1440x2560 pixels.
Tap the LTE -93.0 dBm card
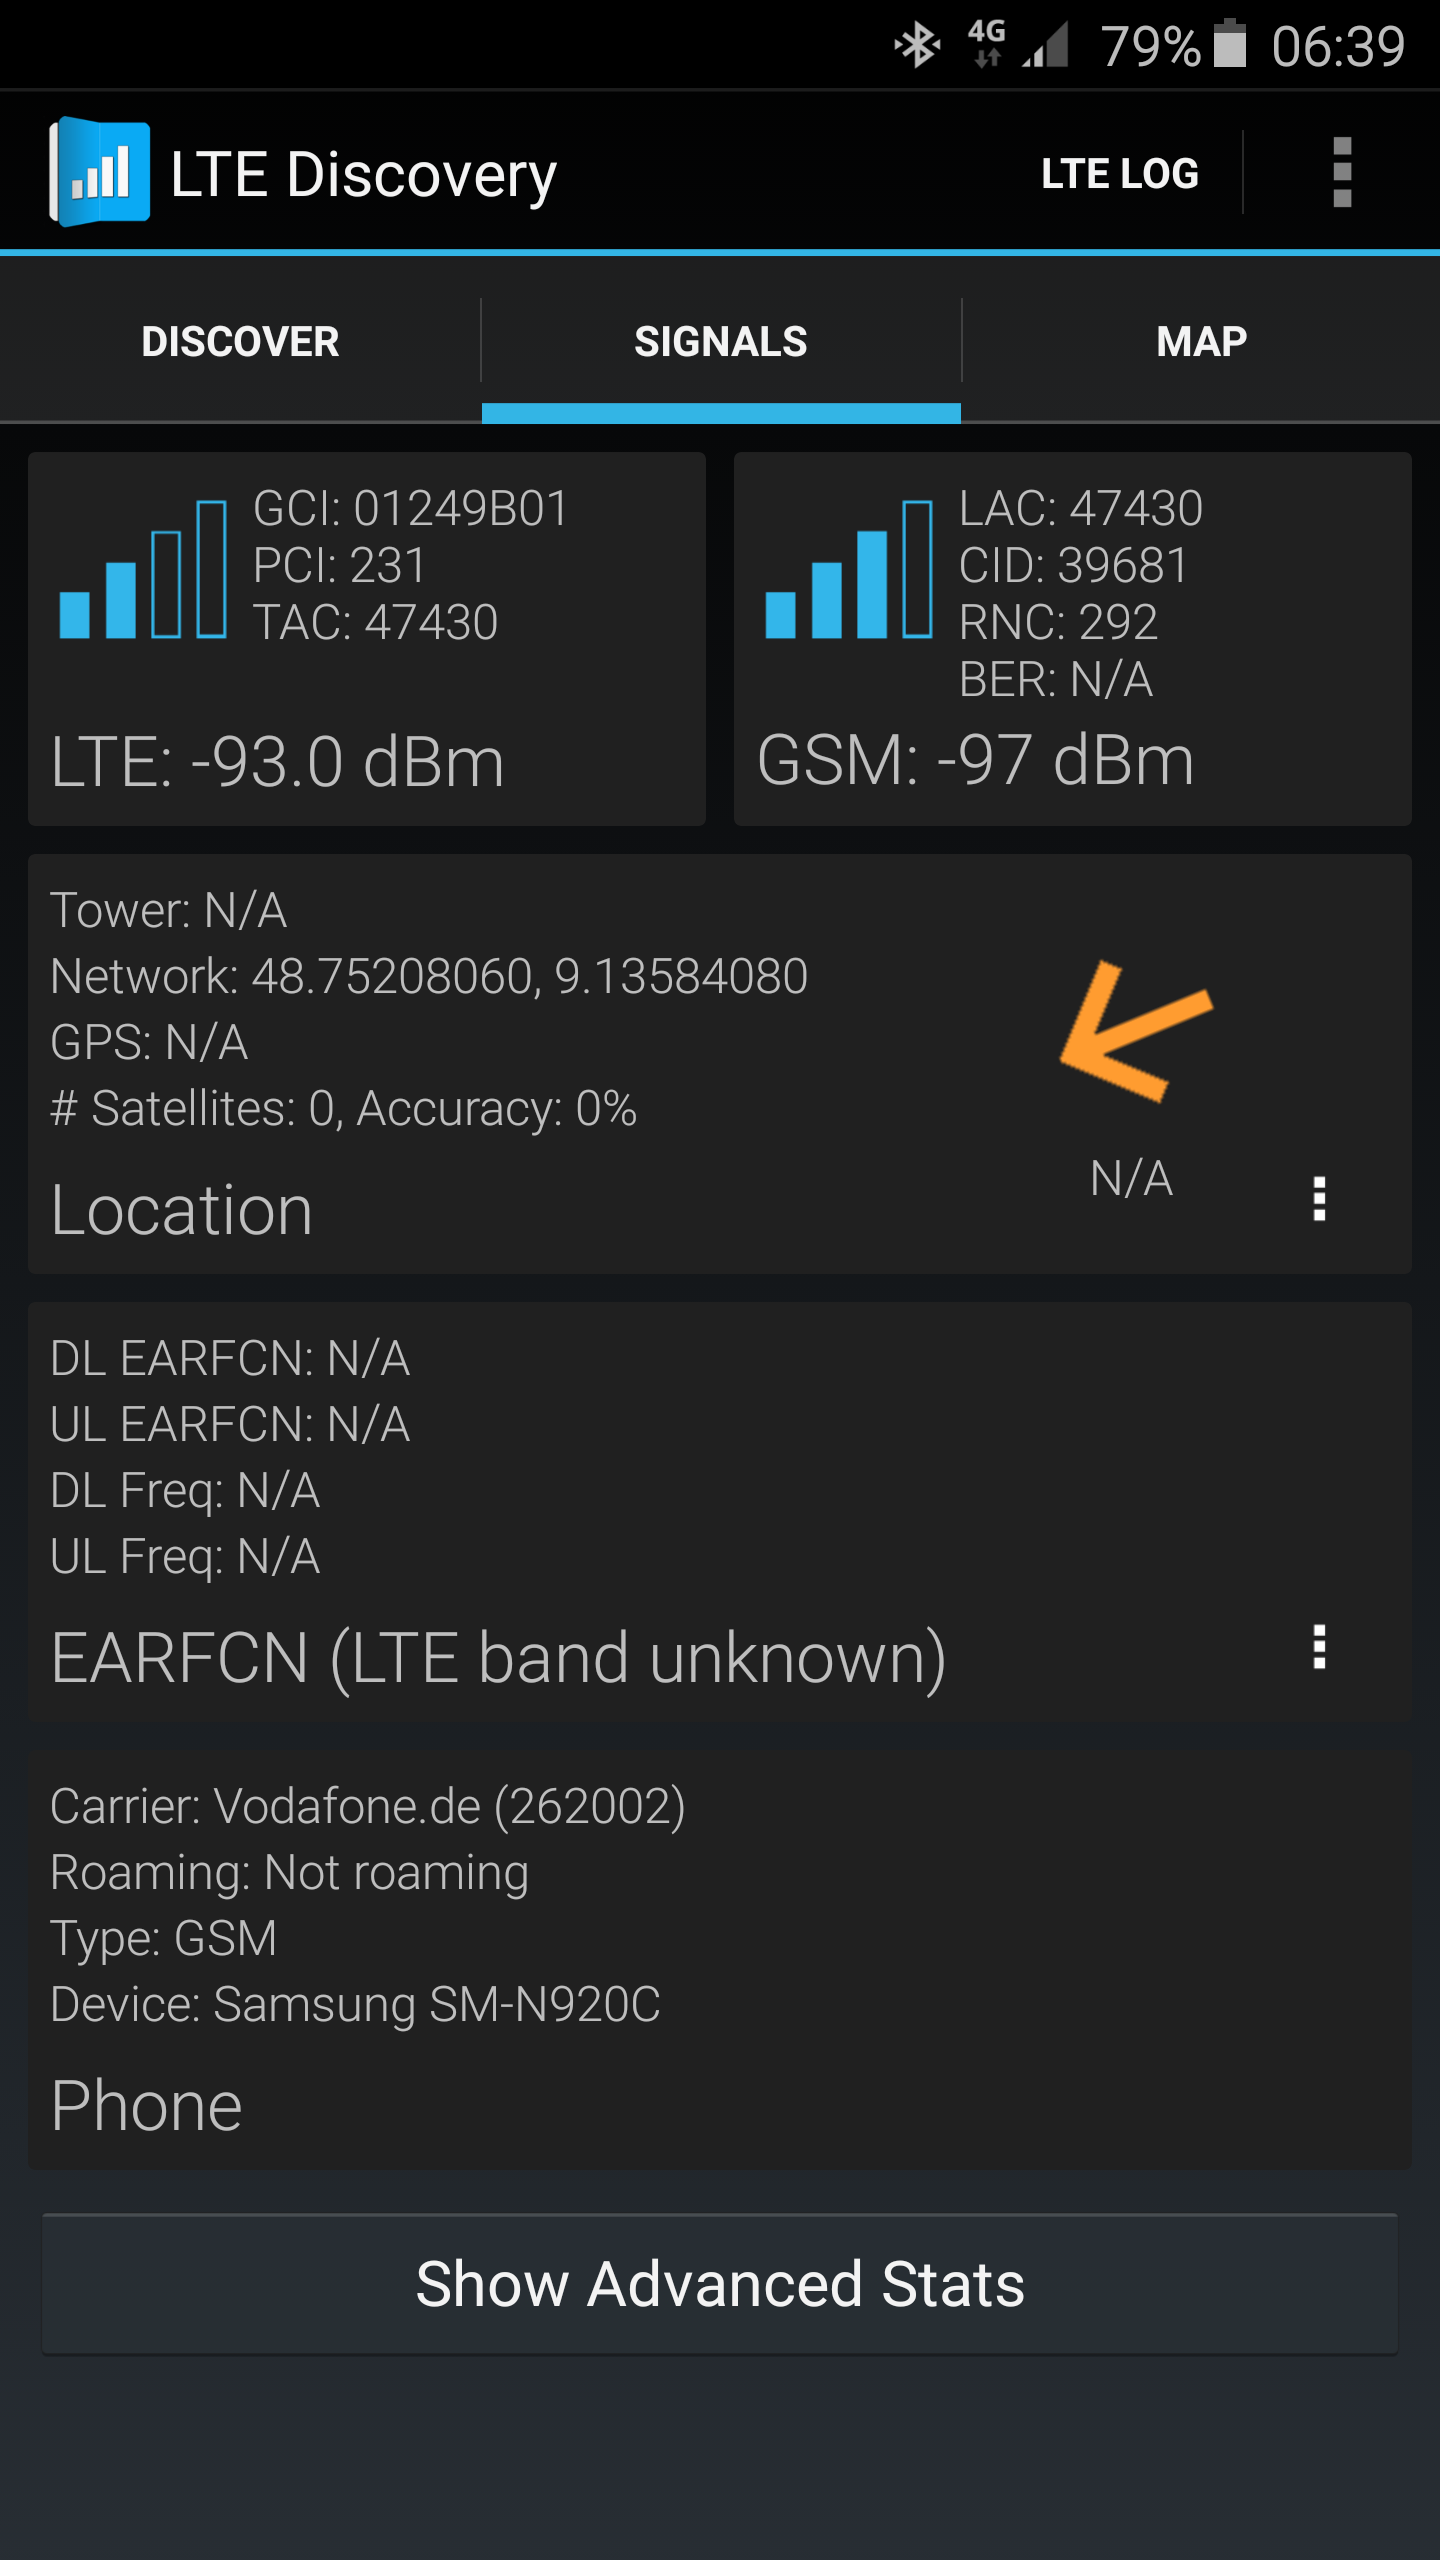(x=367, y=639)
